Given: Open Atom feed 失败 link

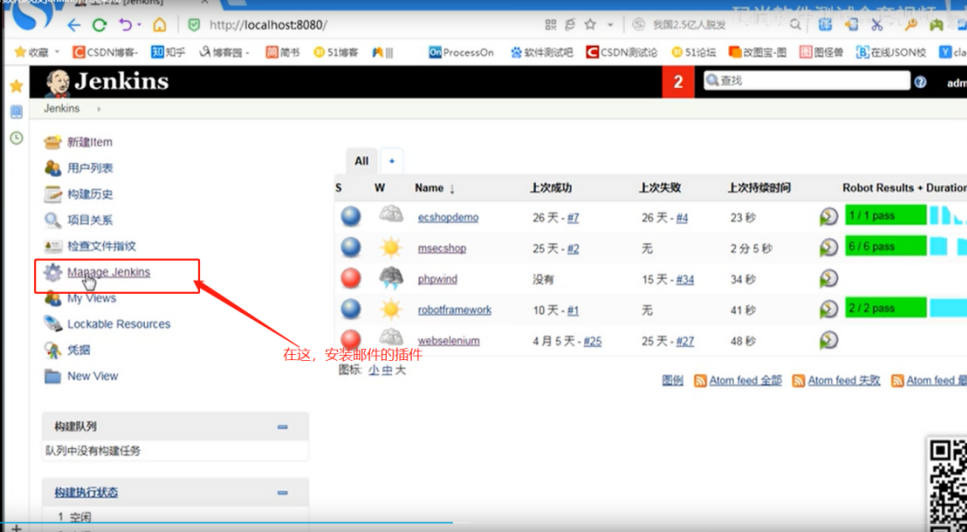Looking at the screenshot, I should 844,380.
